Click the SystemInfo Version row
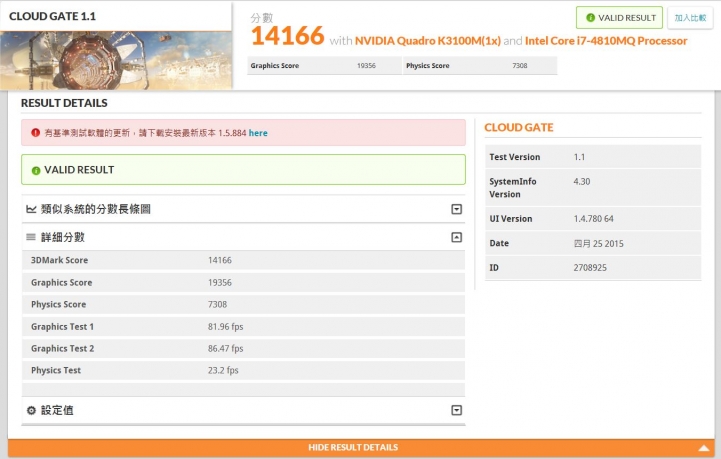 click(x=593, y=188)
